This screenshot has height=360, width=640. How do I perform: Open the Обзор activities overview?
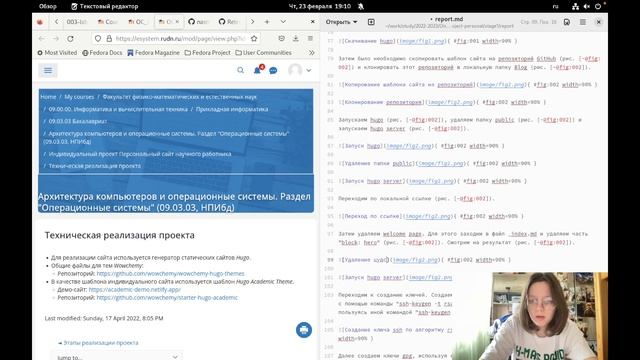[x=48, y=7]
